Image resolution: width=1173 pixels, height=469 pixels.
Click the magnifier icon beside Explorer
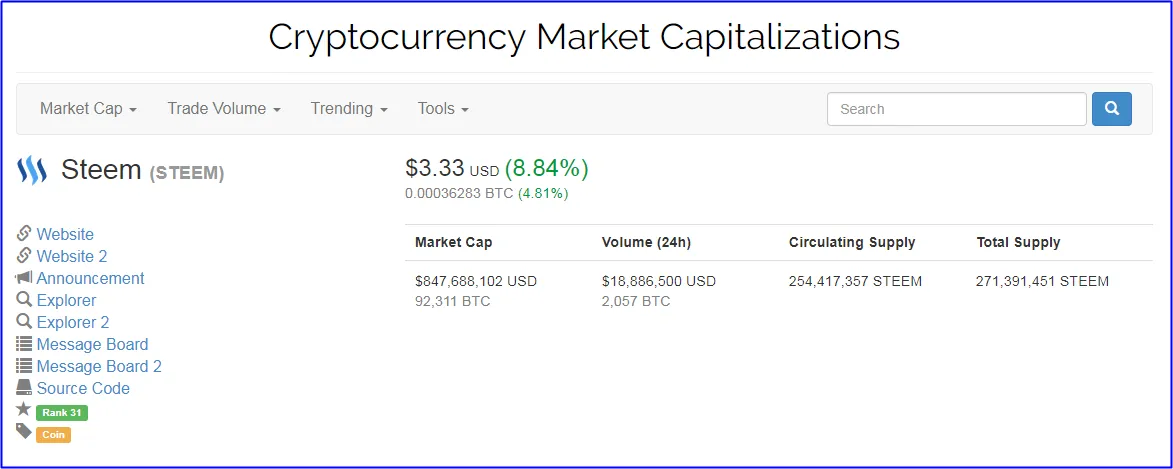pos(24,300)
